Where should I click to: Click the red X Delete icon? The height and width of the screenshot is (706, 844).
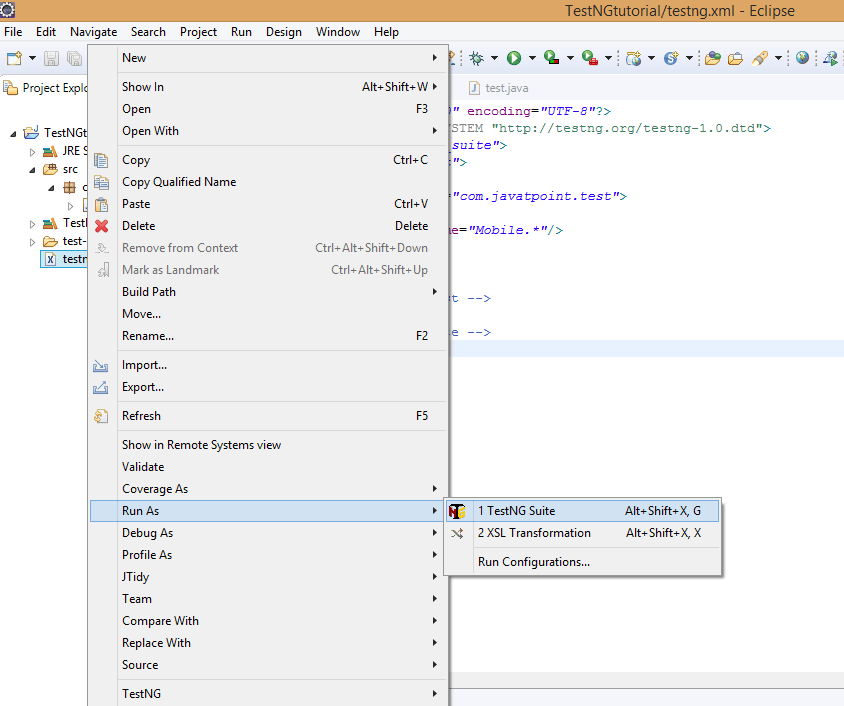click(101, 226)
